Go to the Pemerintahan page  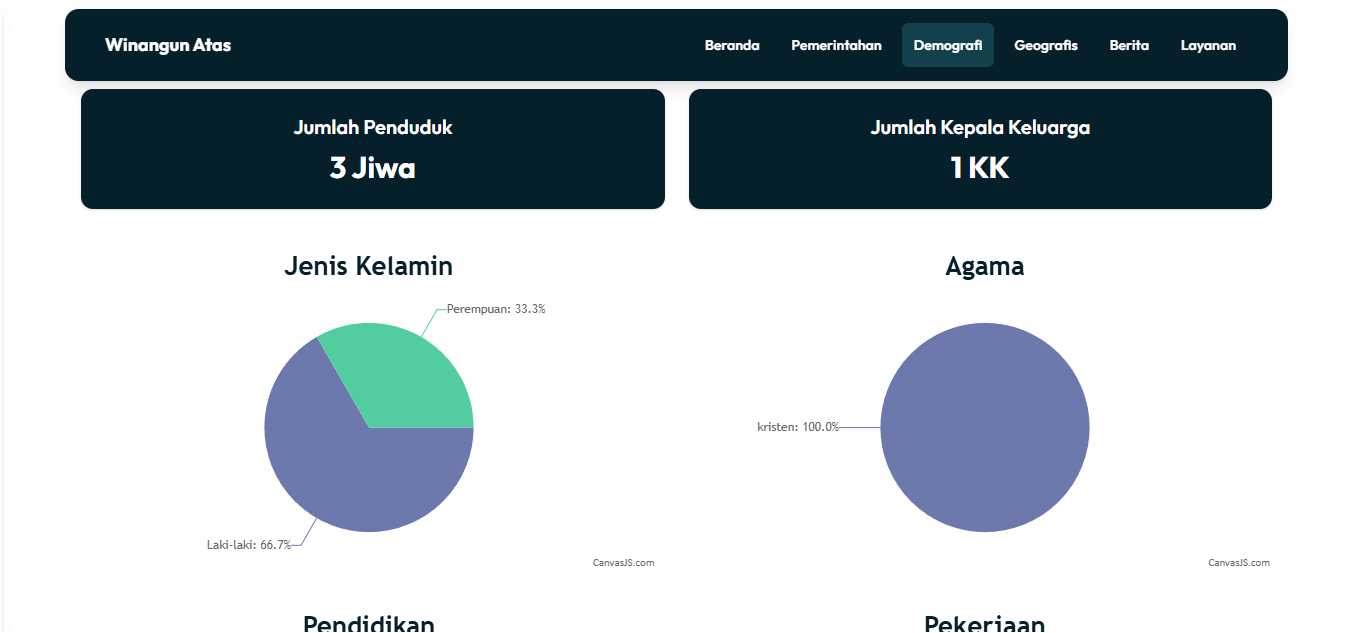[x=836, y=45]
